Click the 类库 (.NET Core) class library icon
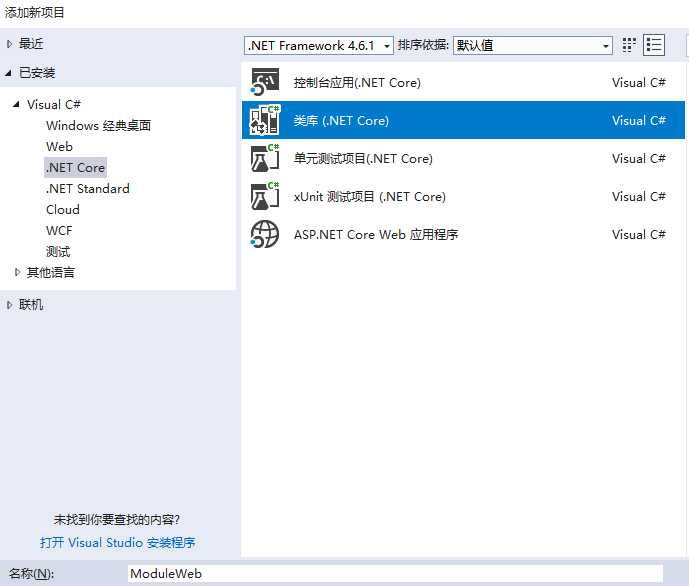689x586 pixels. (265, 120)
